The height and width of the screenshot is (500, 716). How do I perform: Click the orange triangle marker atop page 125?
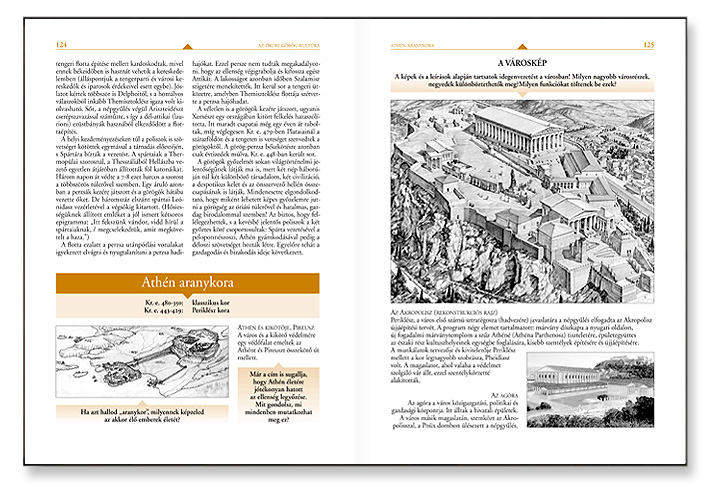(x=522, y=47)
